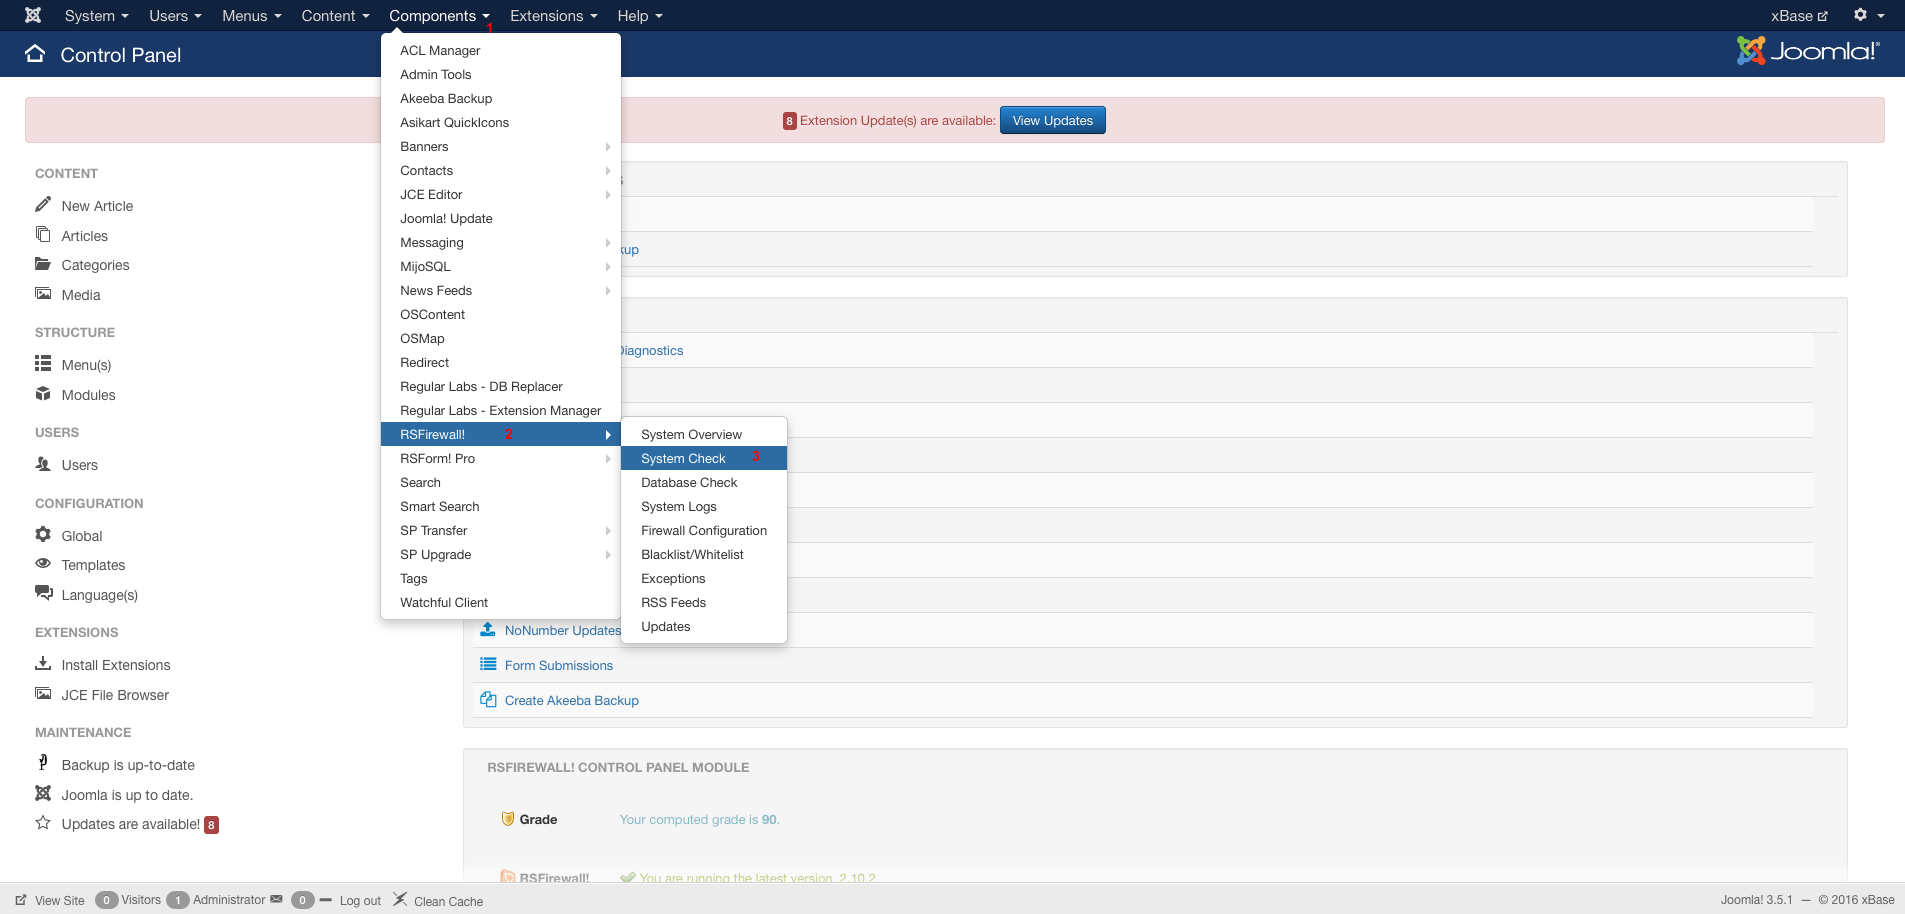This screenshot has width=1905, height=914.
Task: Click the View Updates button
Action: (x=1052, y=120)
